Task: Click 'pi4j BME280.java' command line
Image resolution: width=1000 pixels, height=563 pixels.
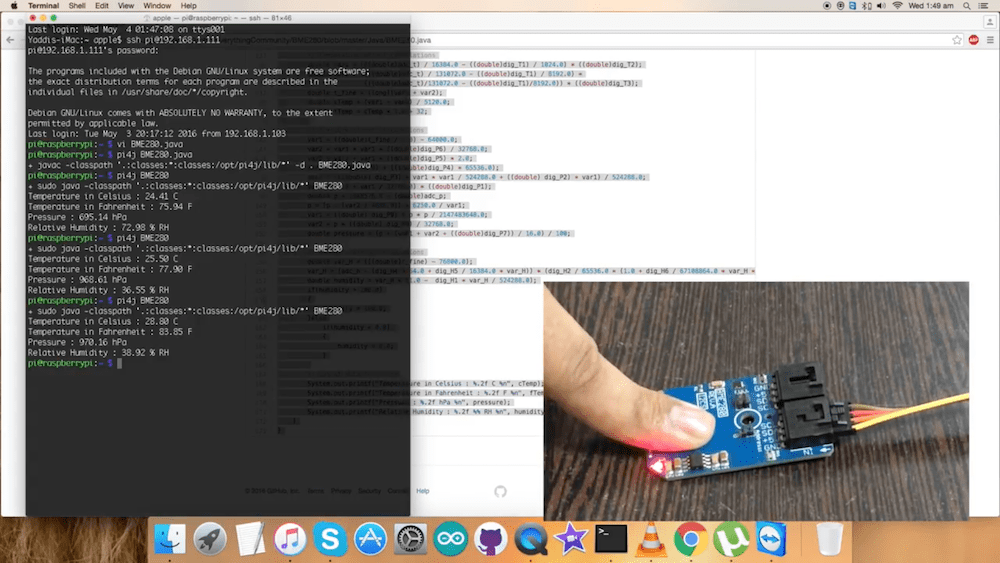Action: click(110, 154)
